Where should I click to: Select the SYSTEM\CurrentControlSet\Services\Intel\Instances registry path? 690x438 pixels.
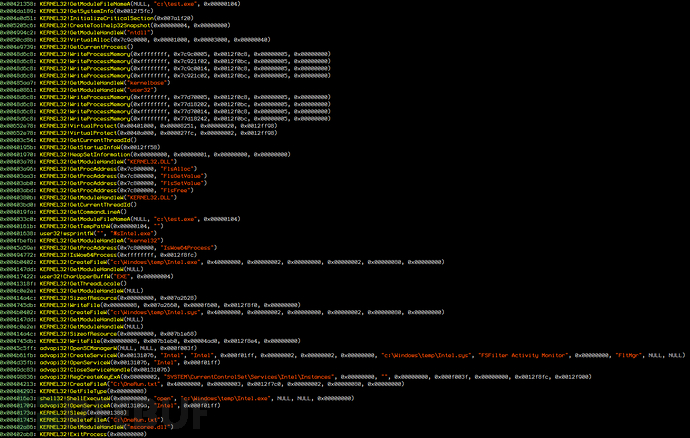[x=249, y=377]
